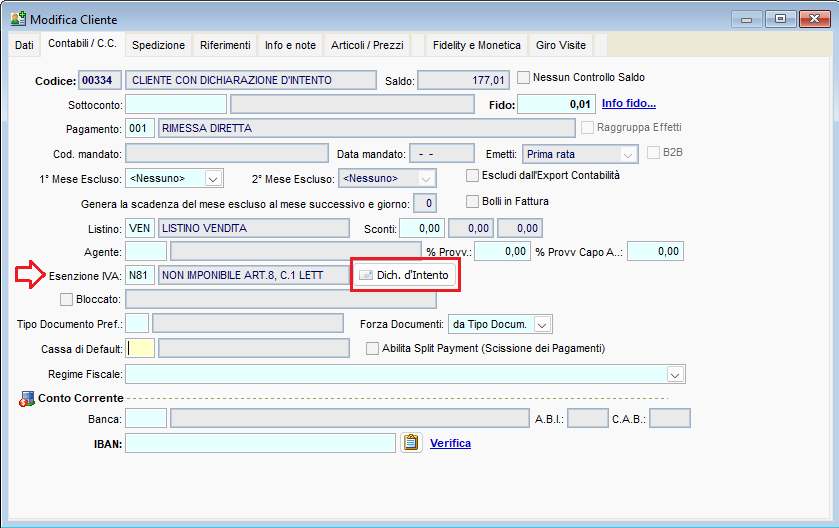Check the Bloccato checkbox
This screenshot has width=839, height=528.
click(67, 299)
